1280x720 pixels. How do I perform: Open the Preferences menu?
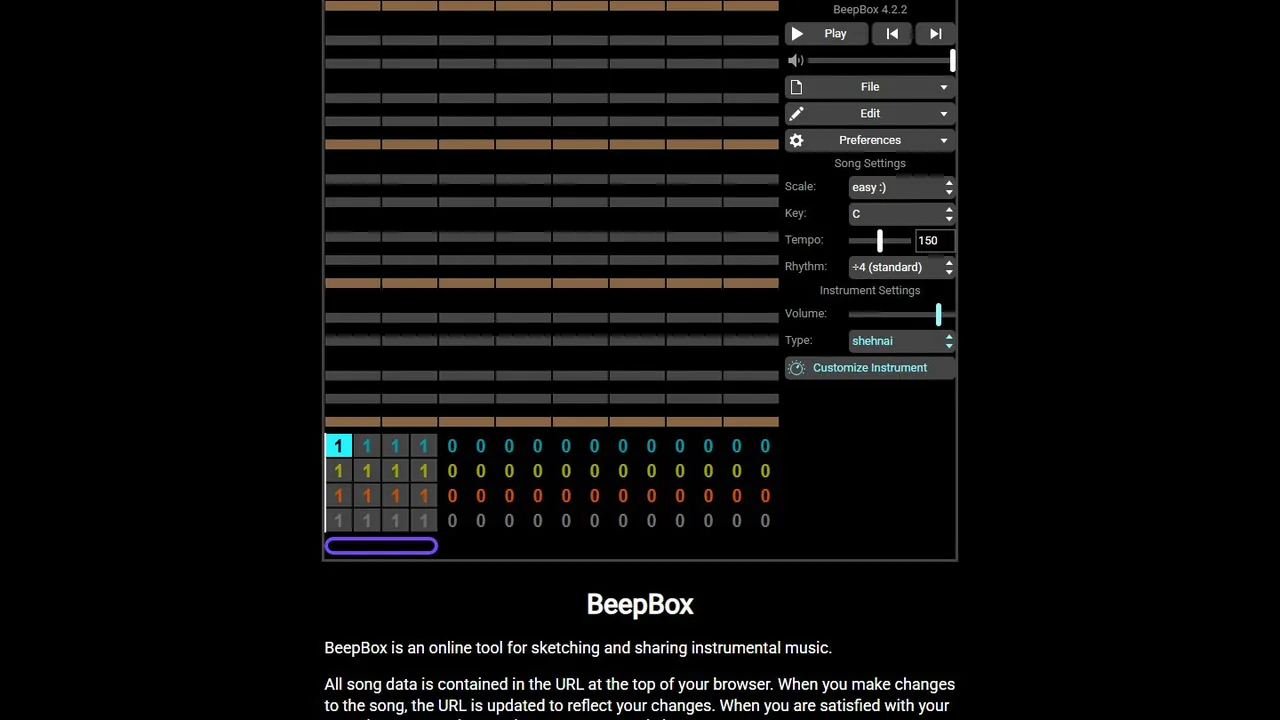(x=870, y=141)
